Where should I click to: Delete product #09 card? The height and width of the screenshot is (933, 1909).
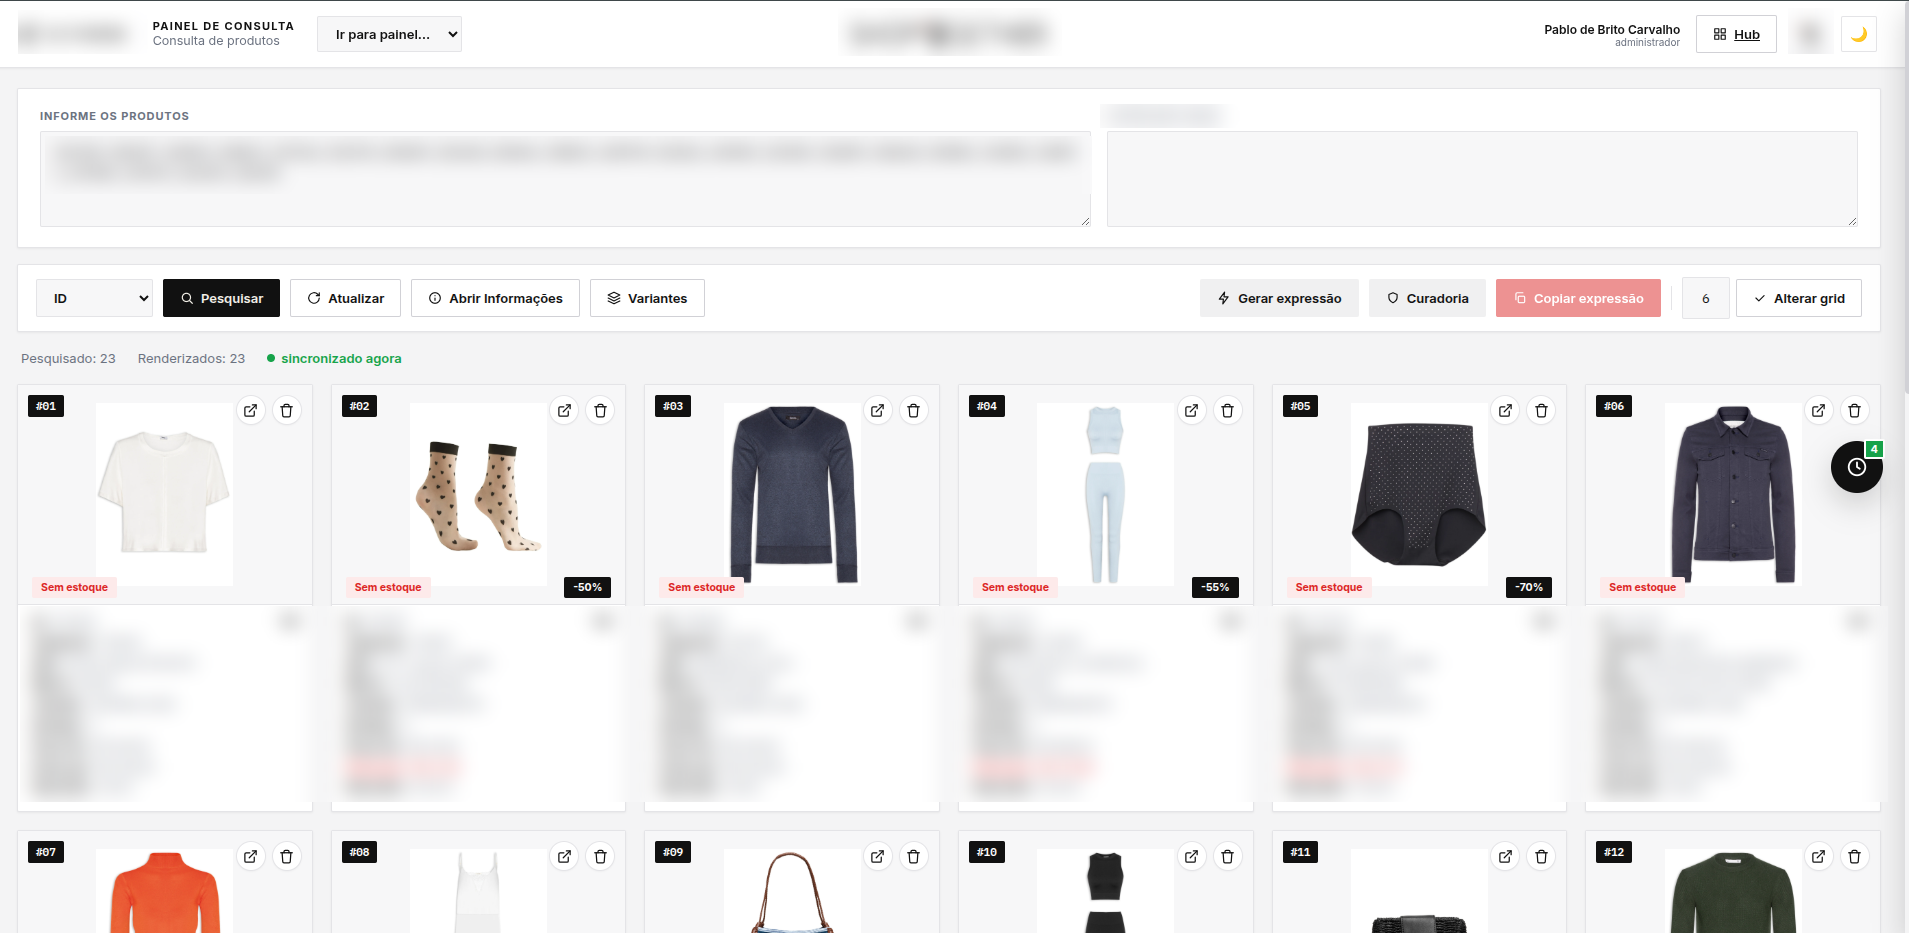pyautogui.click(x=914, y=856)
